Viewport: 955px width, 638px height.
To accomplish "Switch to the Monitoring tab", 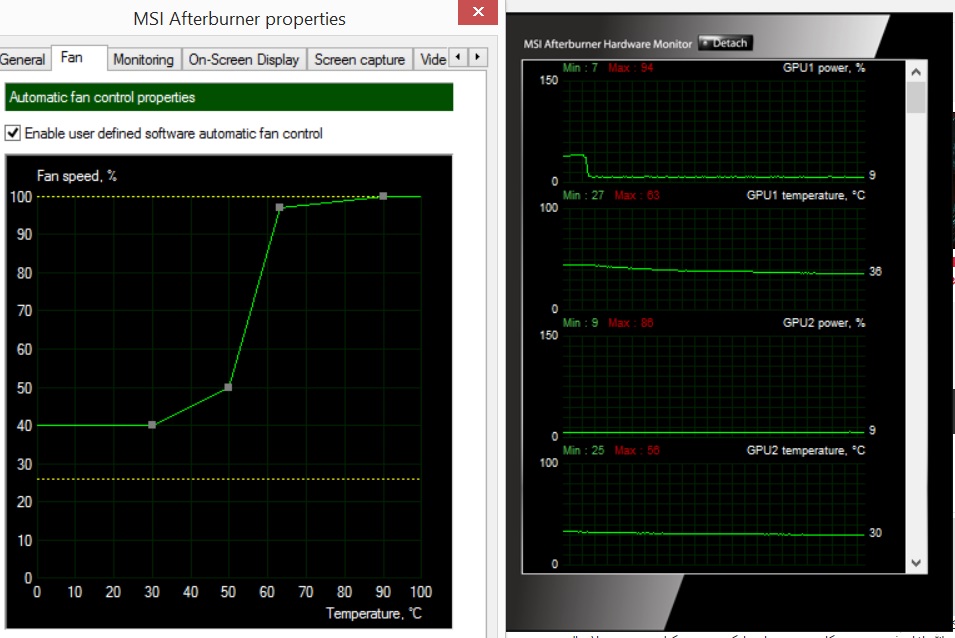I will (144, 60).
